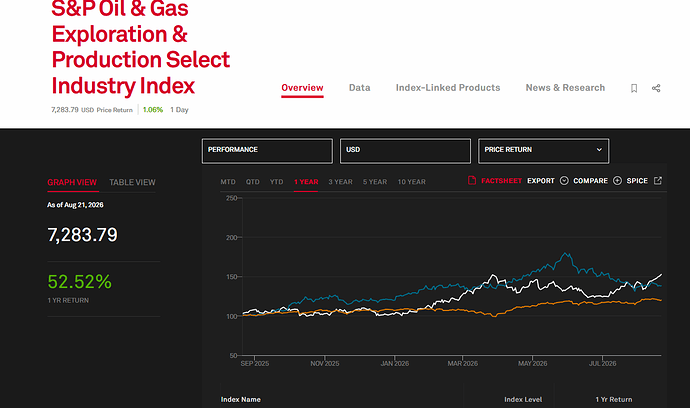
Task: Click the 1 Yr Return column header
Action: (613, 400)
